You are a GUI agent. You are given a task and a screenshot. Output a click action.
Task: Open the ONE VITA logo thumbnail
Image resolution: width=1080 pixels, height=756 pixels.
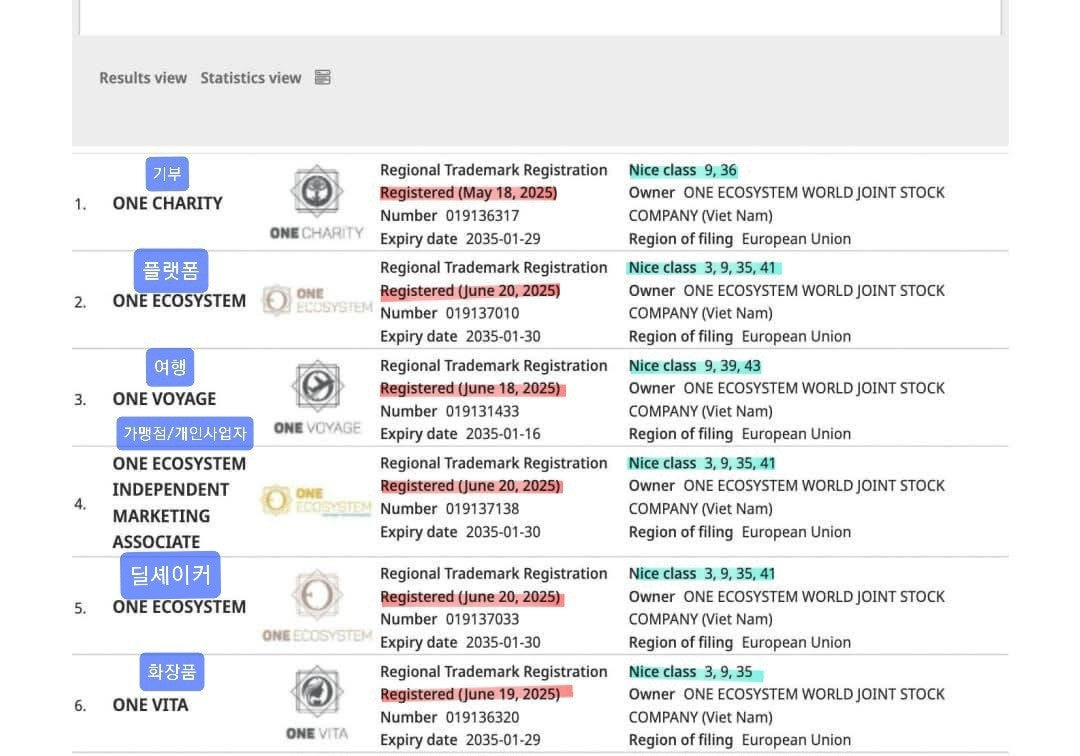[317, 702]
